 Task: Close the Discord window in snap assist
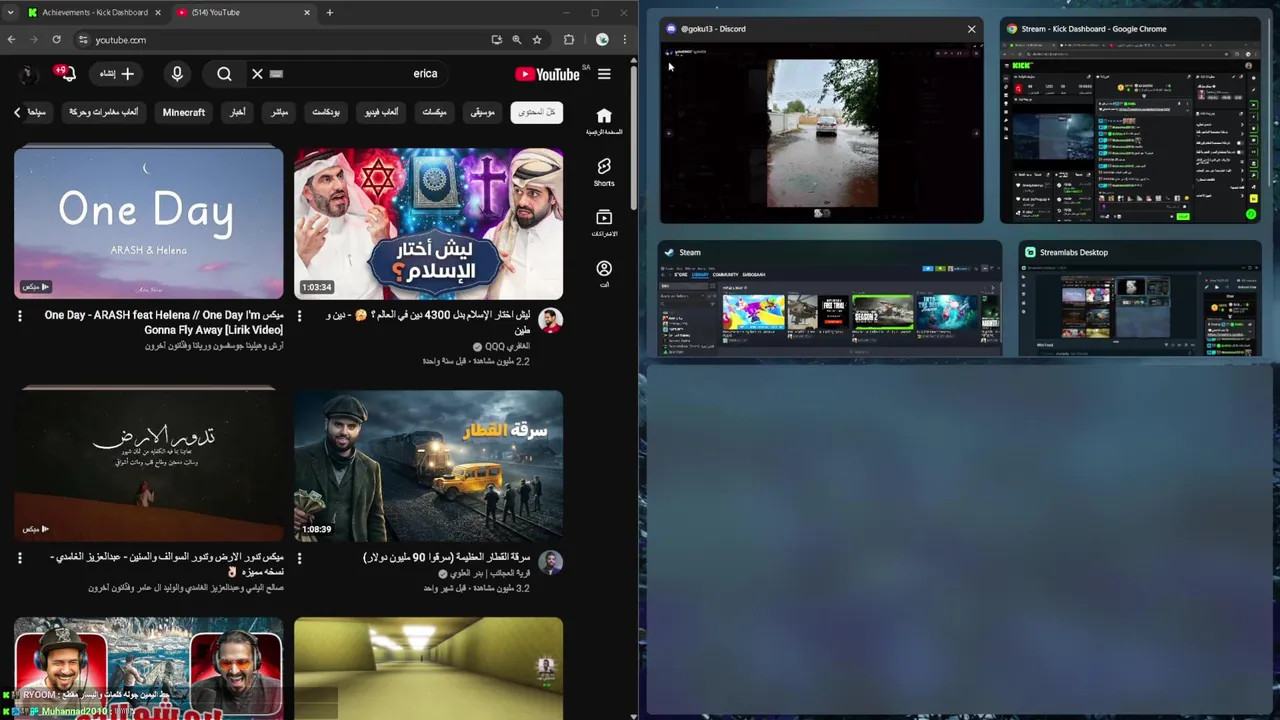[971, 29]
